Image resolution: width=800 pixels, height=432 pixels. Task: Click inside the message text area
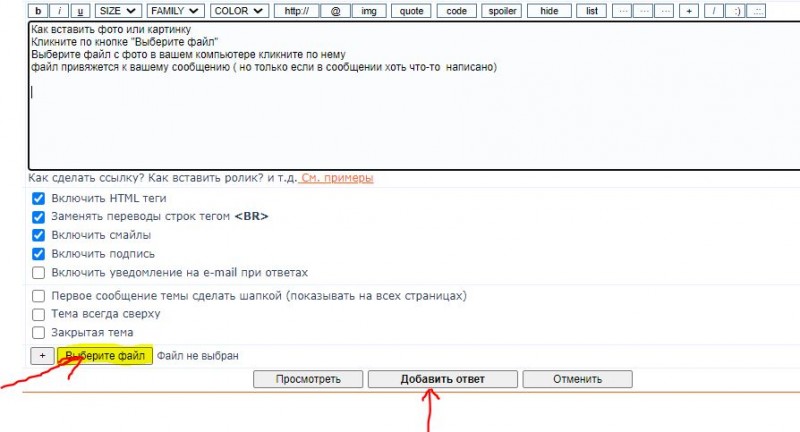[400, 120]
